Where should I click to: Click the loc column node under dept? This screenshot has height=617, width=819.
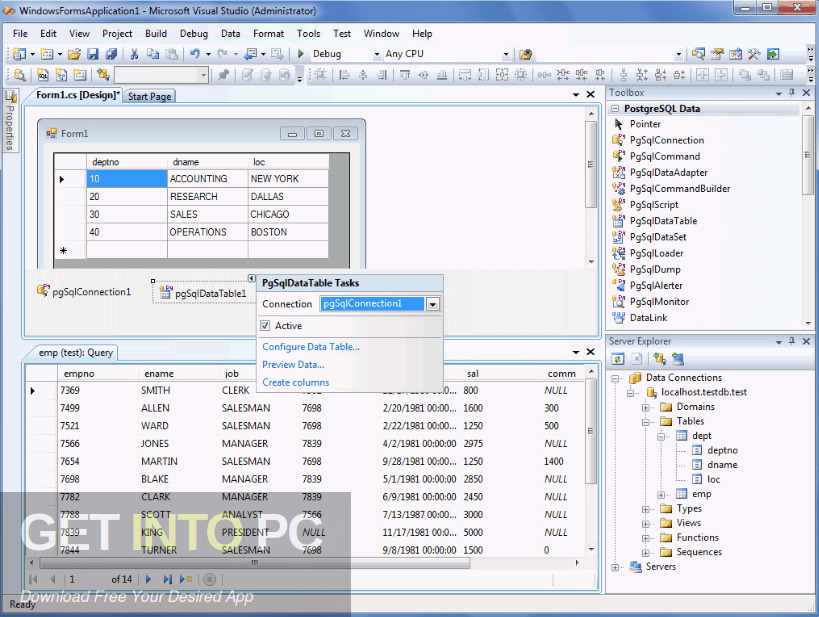(713, 479)
